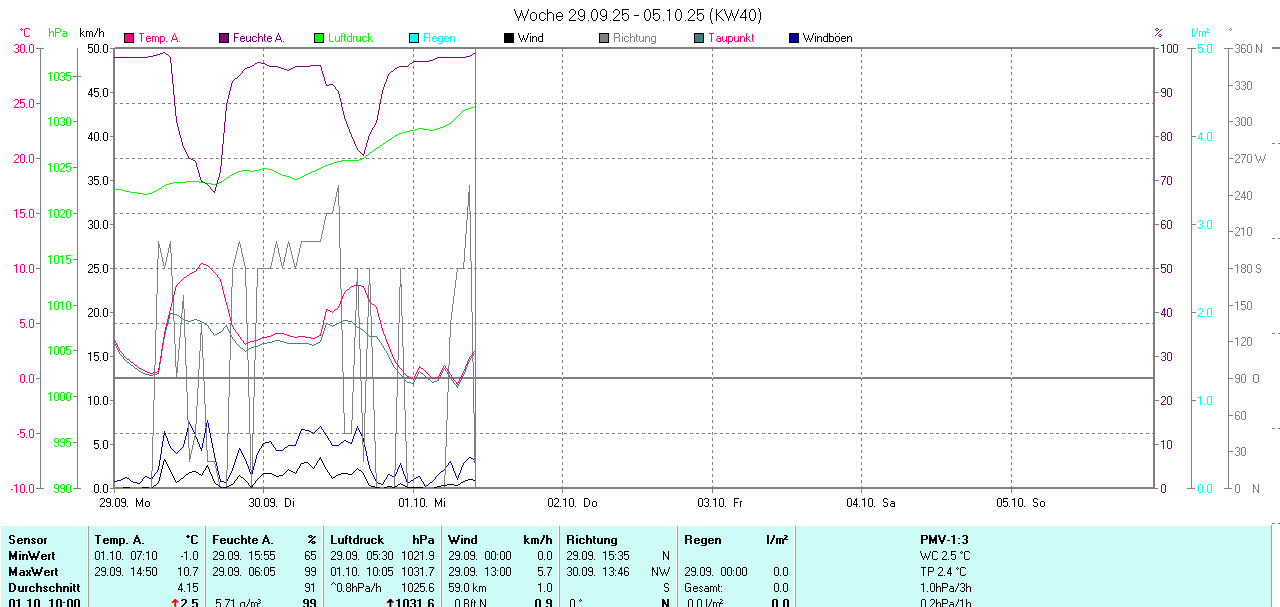
Task: Click the cyan Regen legend swatch
Action: 414,38
